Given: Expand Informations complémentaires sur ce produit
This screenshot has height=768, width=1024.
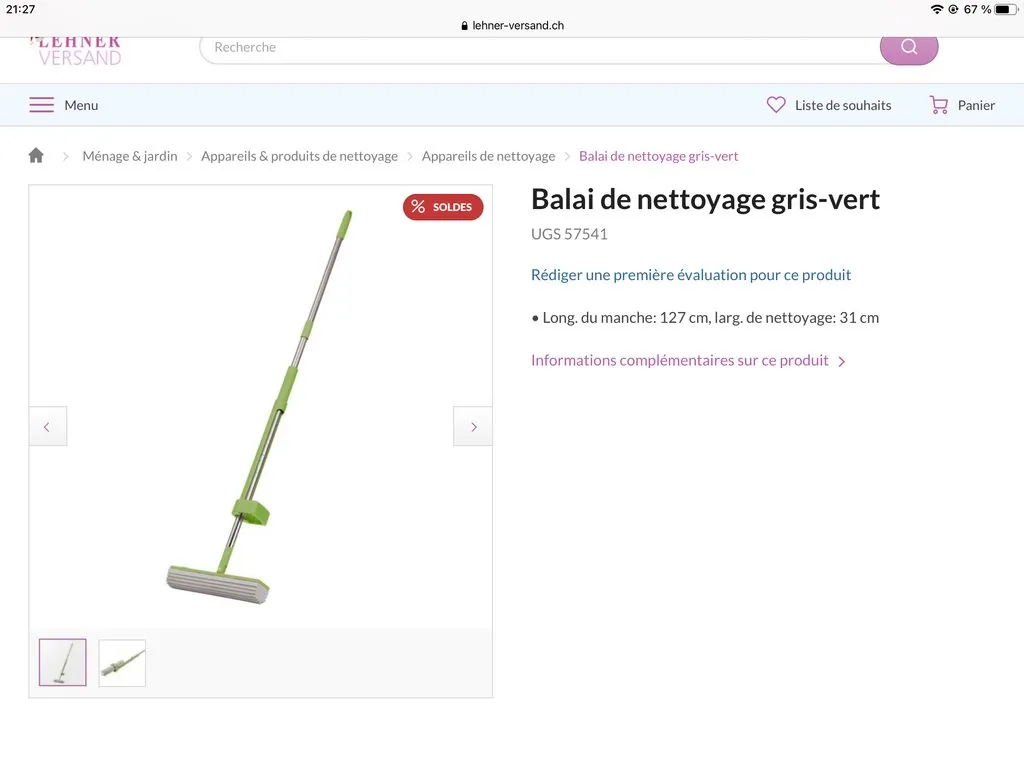Looking at the screenshot, I should (x=688, y=361).
